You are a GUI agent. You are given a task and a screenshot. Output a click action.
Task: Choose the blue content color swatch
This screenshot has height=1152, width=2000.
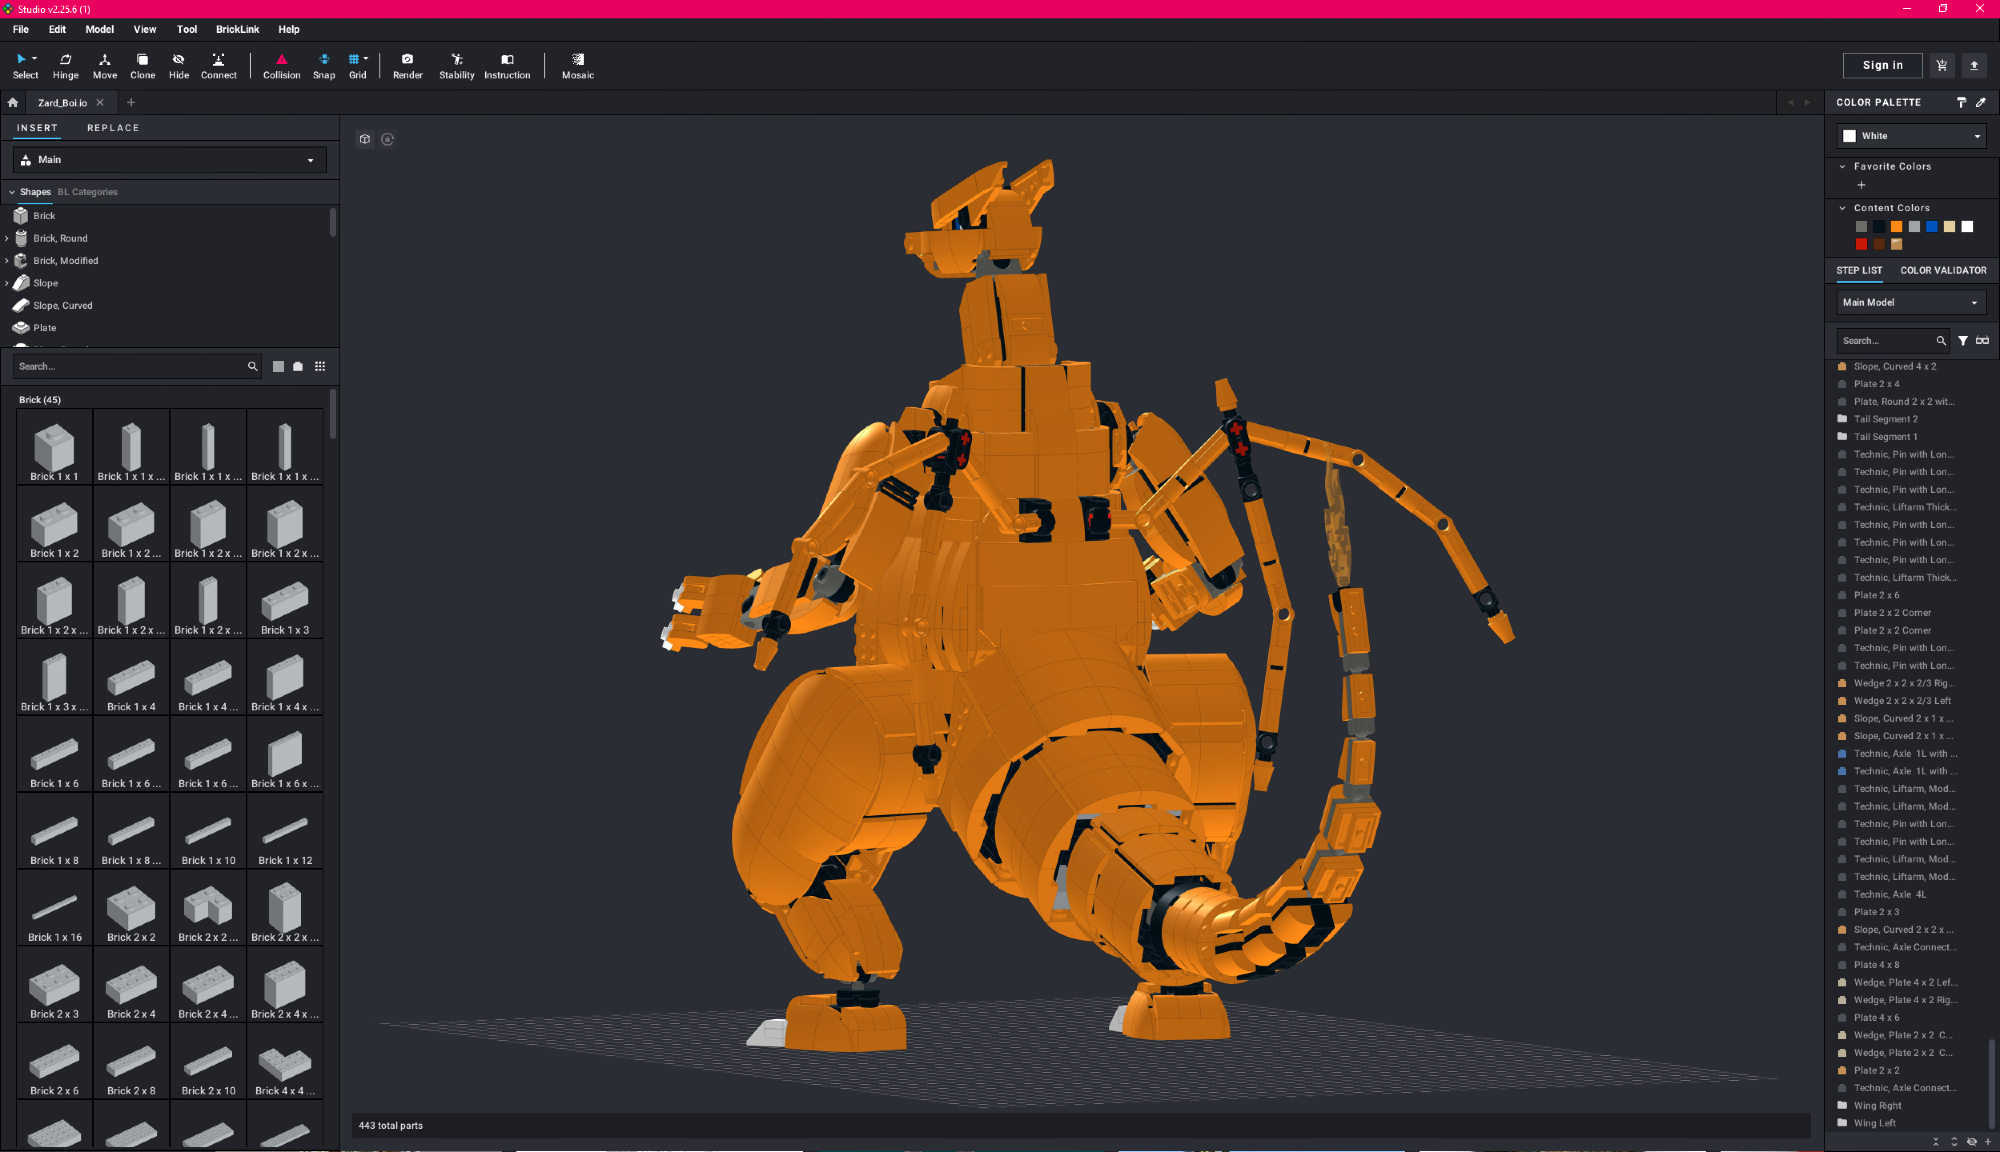click(1932, 227)
